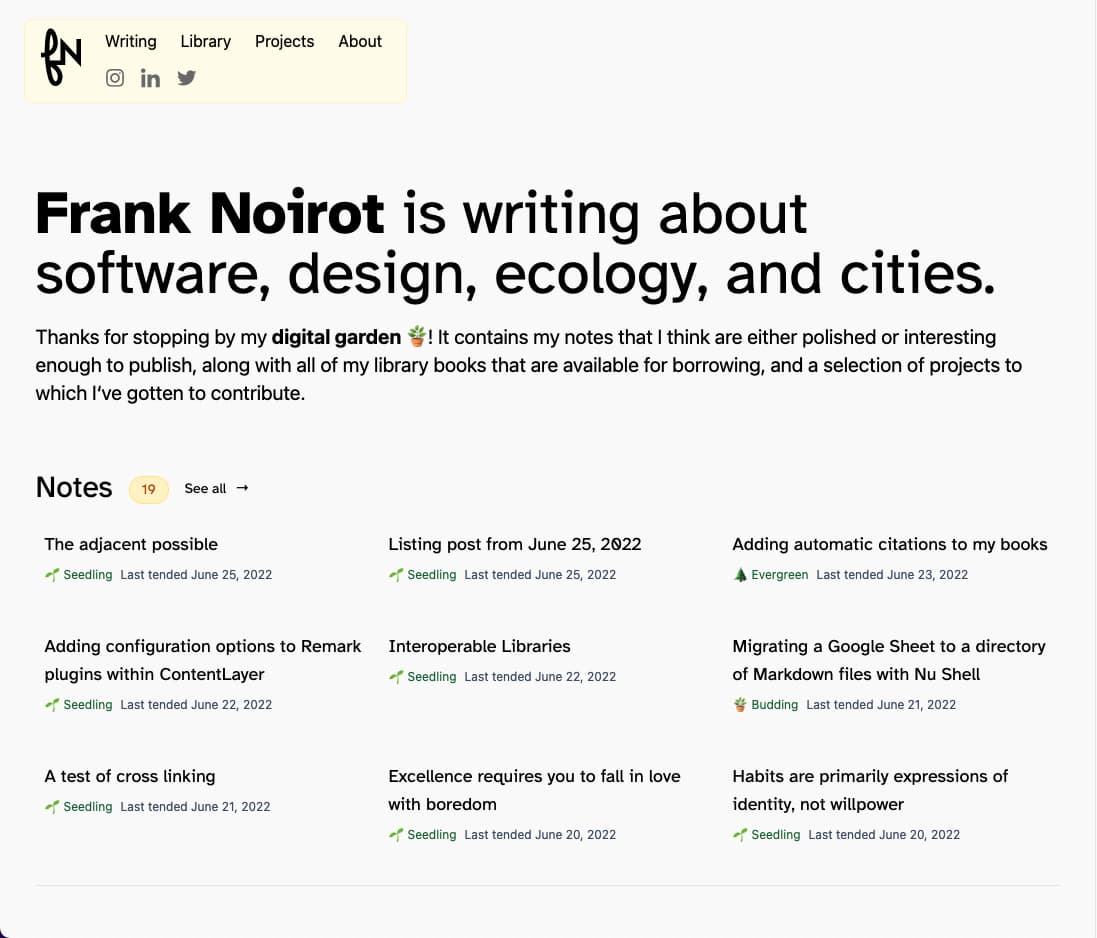Open the LinkedIn icon link
Viewport: 1097px width, 938px height.
pyautogui.click(x=150, y=78)
